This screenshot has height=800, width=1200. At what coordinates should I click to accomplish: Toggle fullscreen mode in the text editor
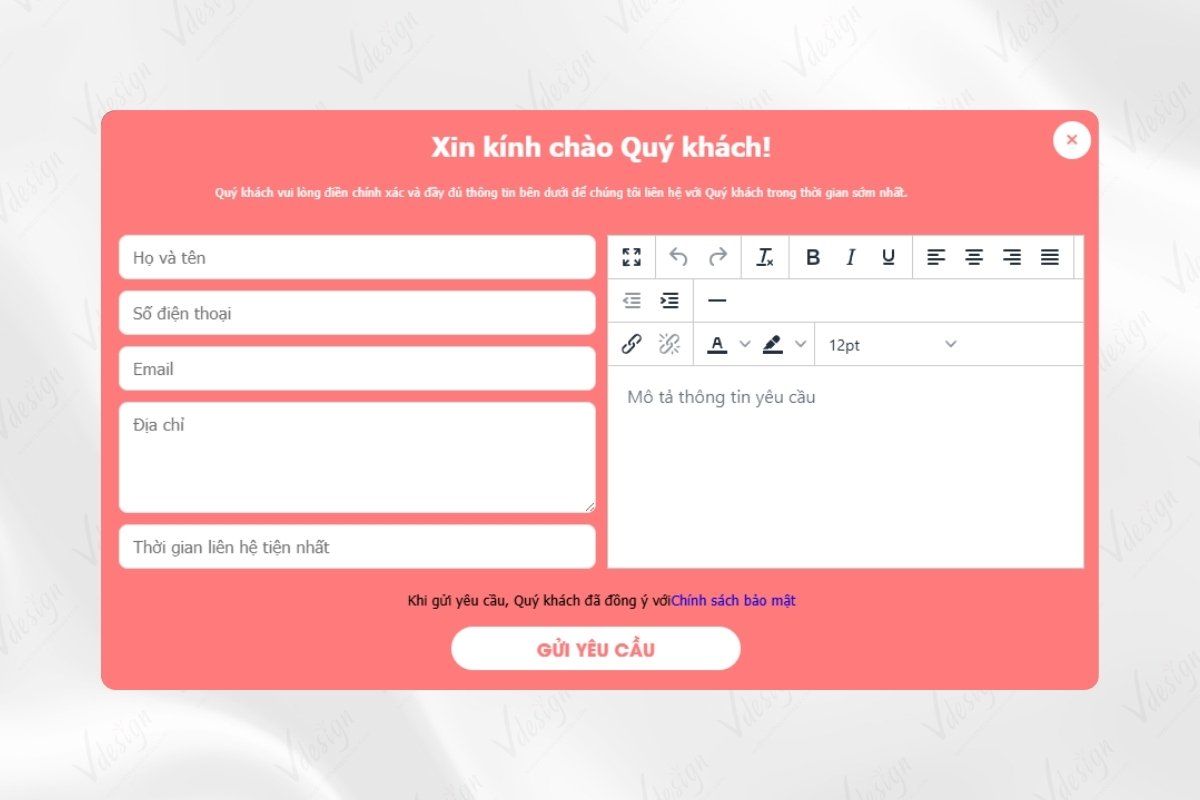tap(631, 257)
